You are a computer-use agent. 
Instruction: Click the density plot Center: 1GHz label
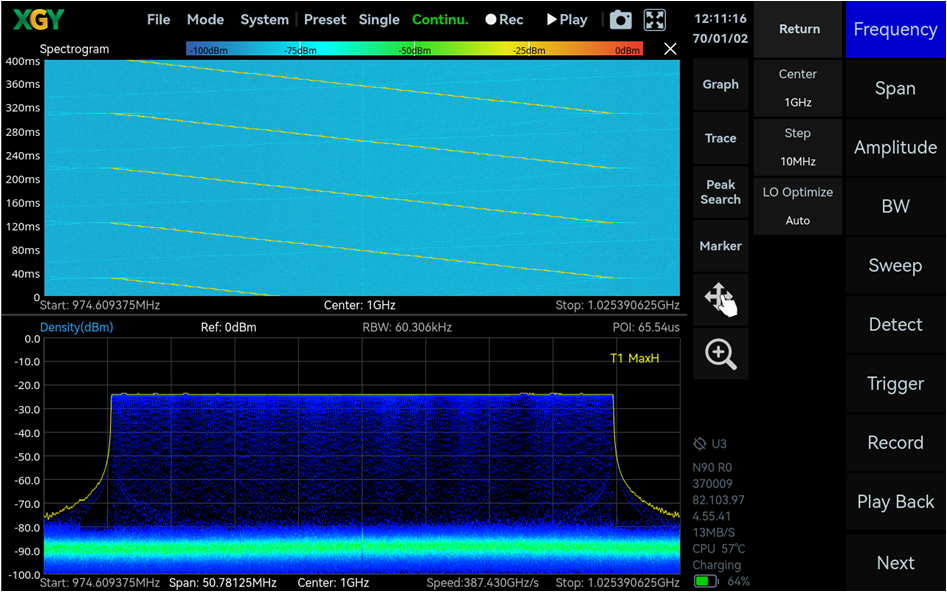click(333, 583)
